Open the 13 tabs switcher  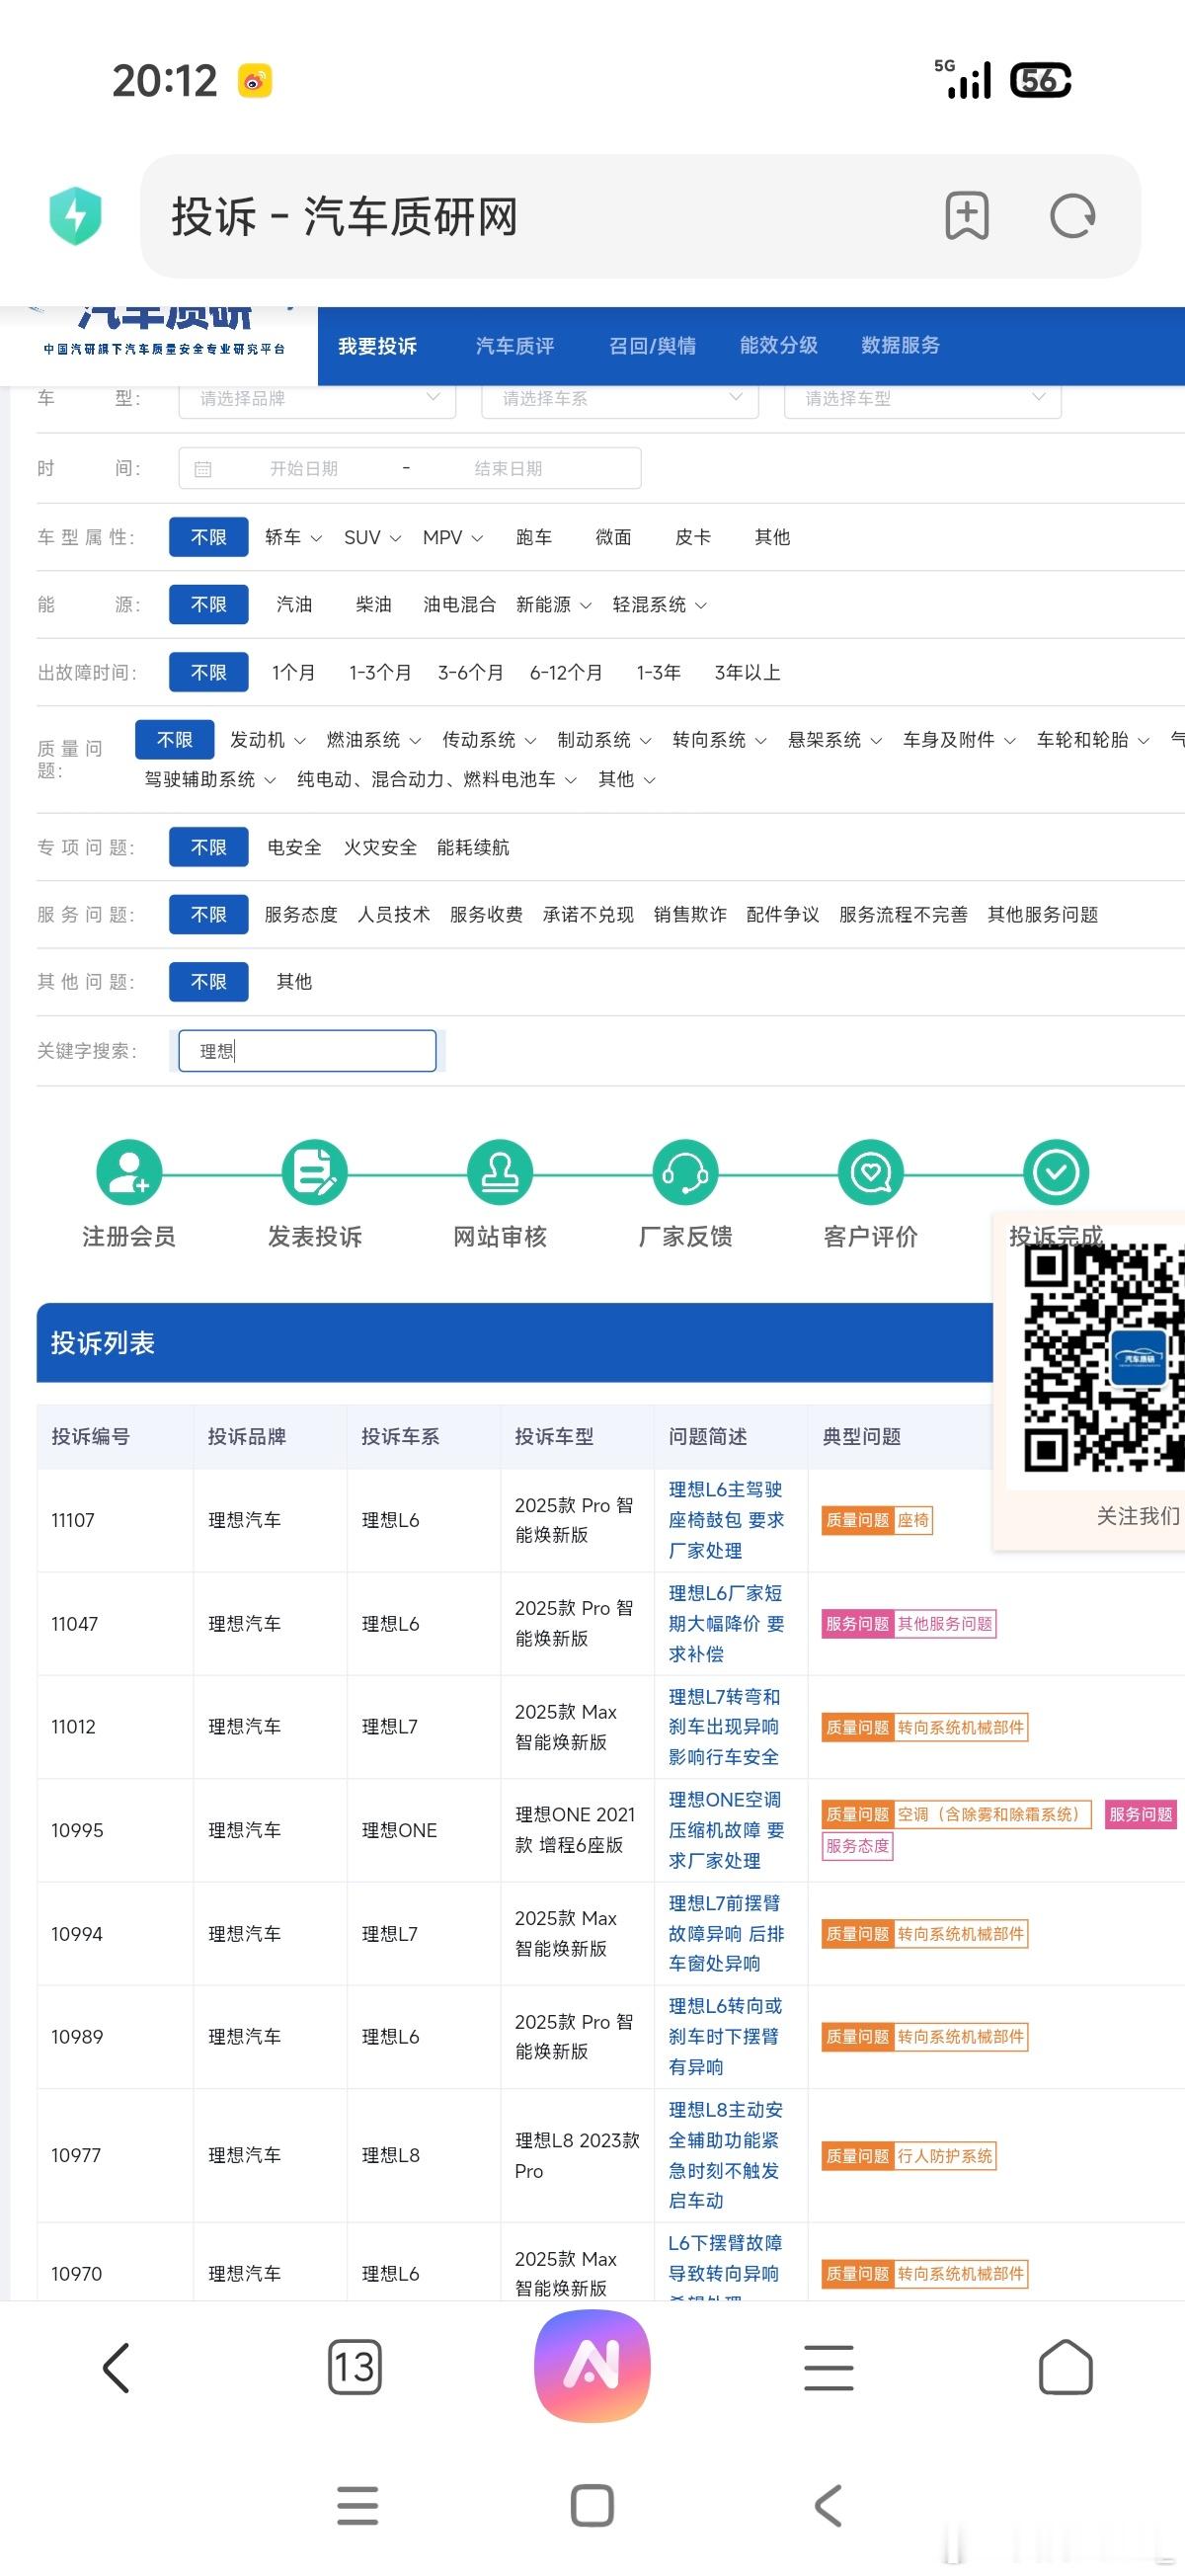(x=354, y=2366)
